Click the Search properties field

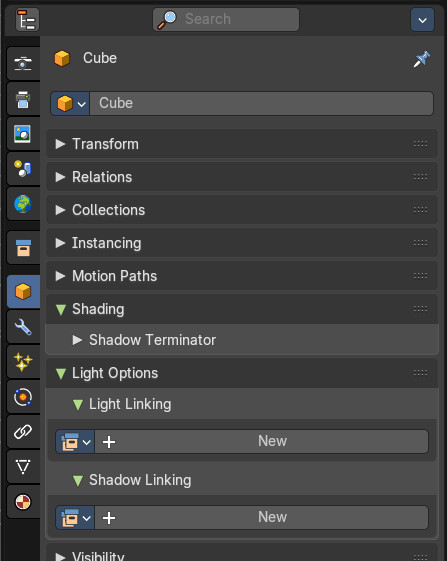pyautogui.click(x=226, y=19)
